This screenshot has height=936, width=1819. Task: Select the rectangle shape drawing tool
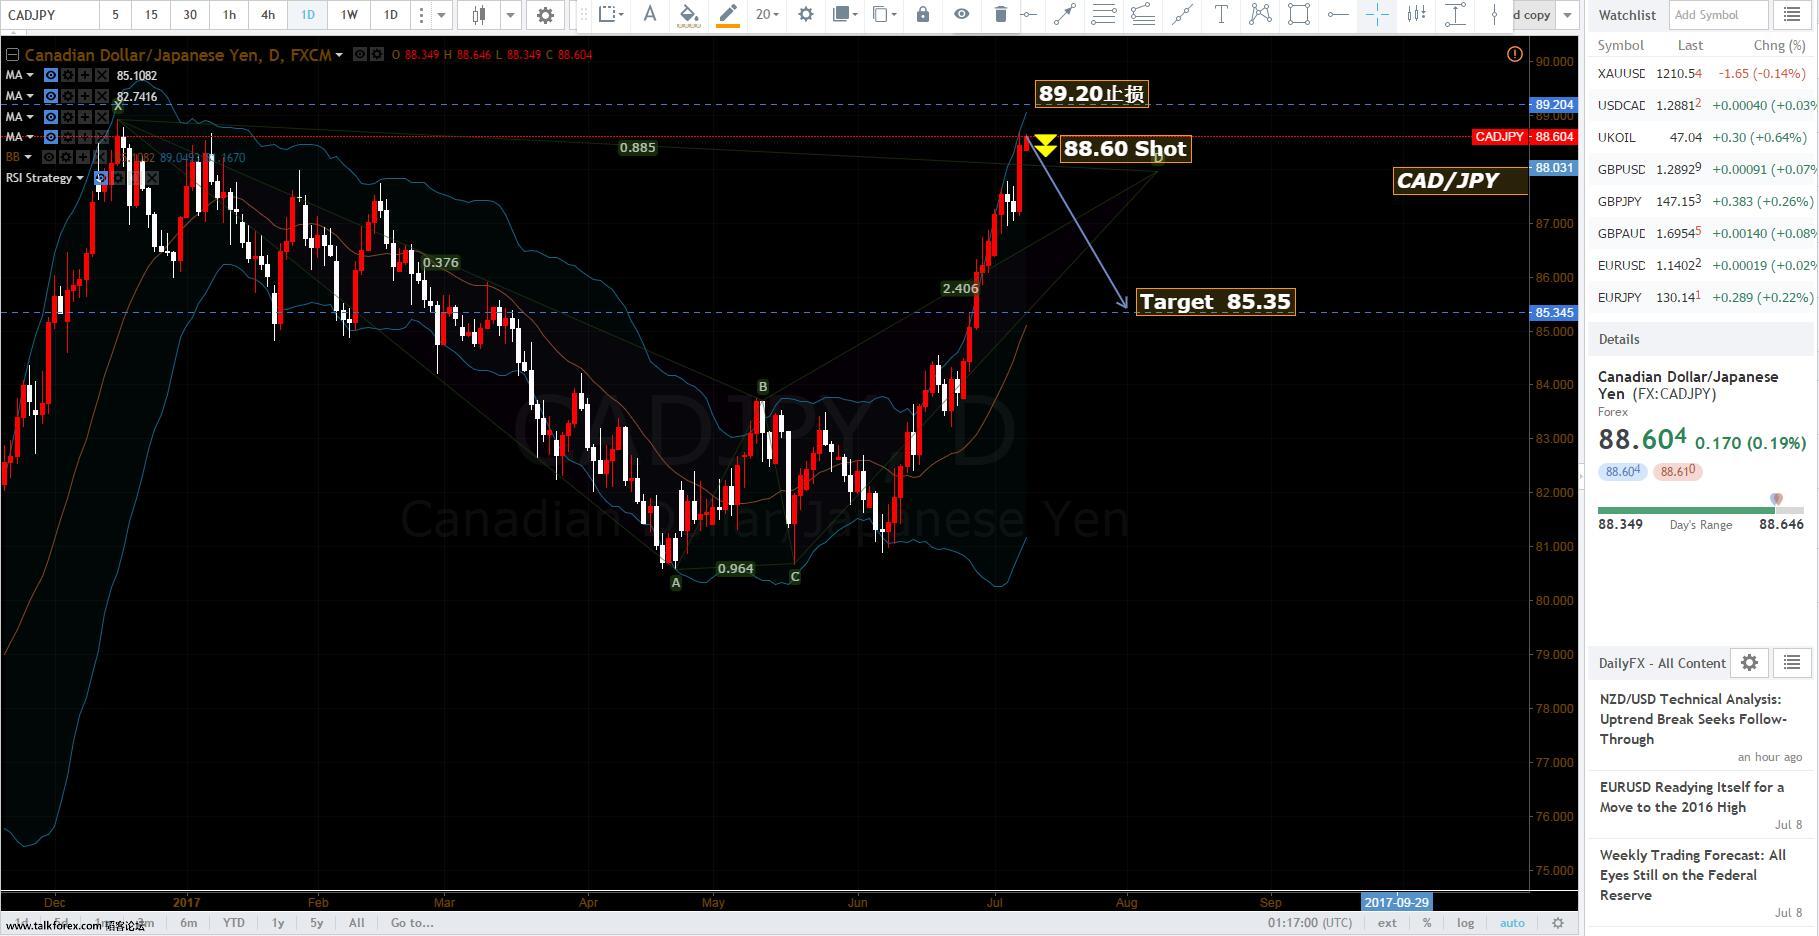1298,14
